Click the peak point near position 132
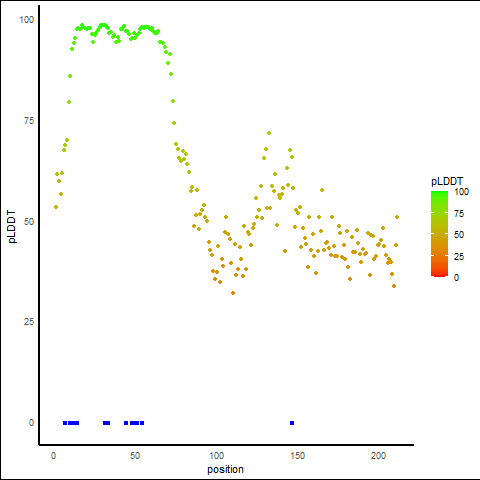The image size is (480, 480). 269,133
